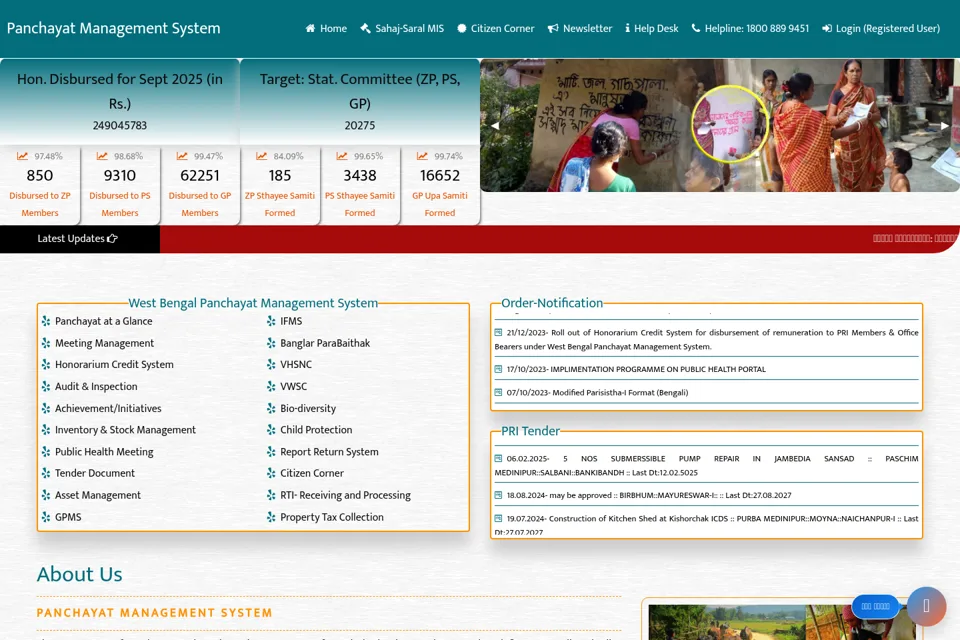Go to Citizen Corner in top navigation

click(495, 28)
